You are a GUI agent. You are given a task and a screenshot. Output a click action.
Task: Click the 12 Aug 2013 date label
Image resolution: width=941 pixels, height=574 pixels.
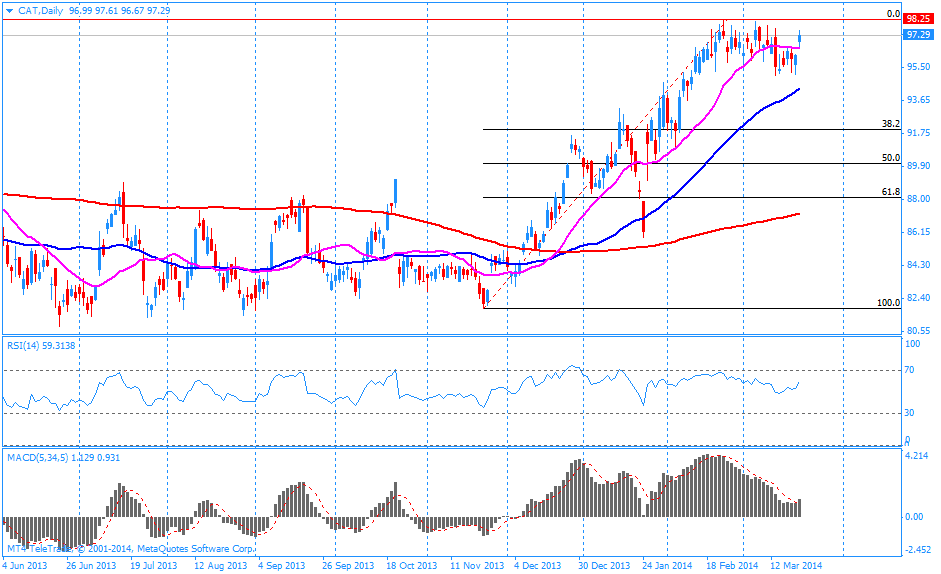(221, 566)
